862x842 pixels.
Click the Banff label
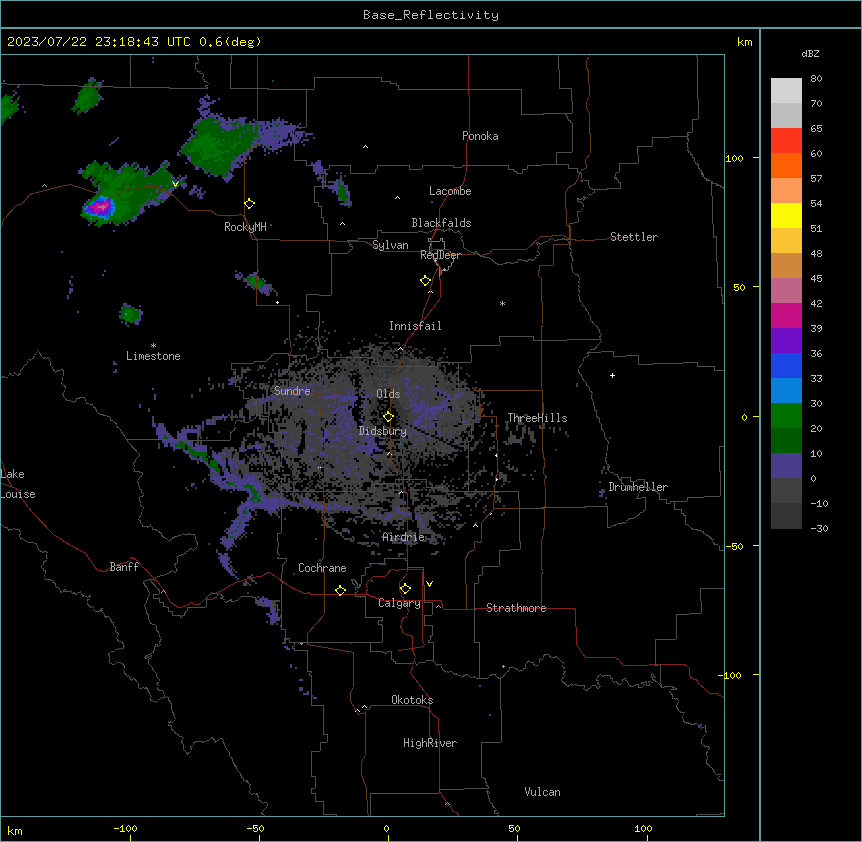(124, 567)
